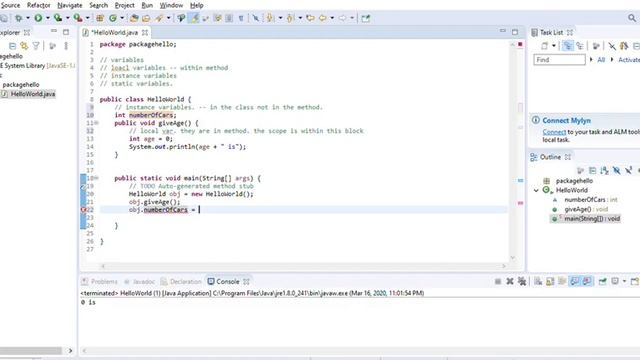Open the External Tools dropdown arrow

point(87,18)
